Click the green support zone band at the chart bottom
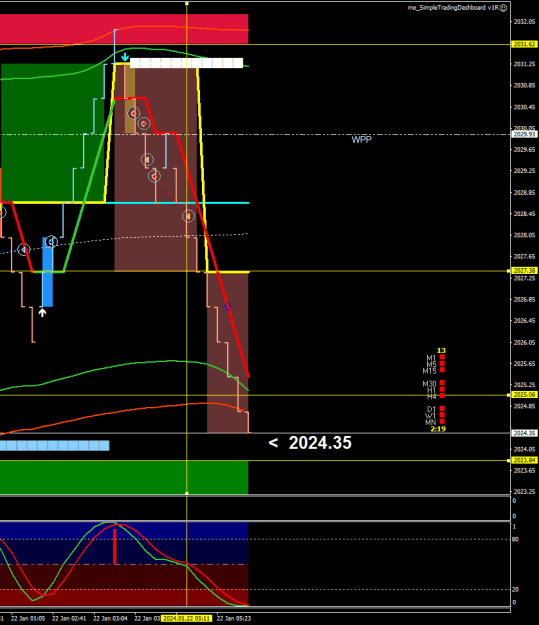Image resolution: width=539 pixels, height=625 pixels. 124,478
